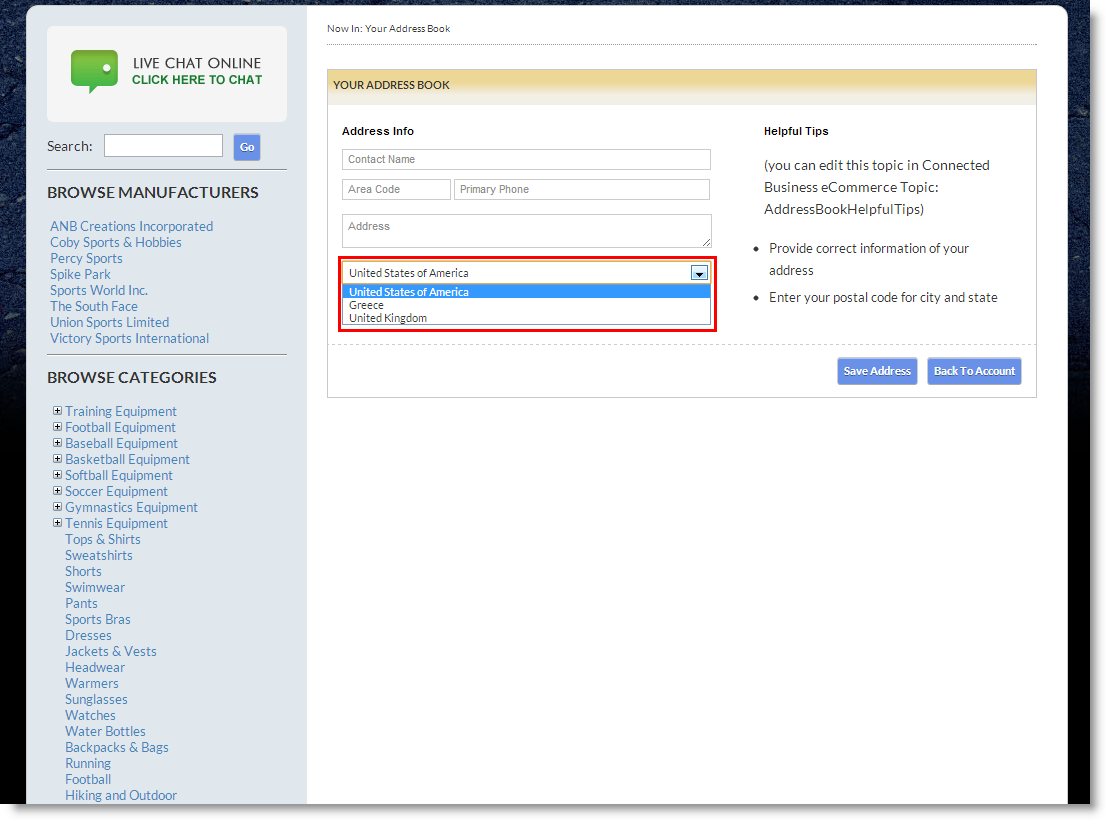Click the Area Code input field
Viewport: 1106px width, 820px height.
click(x=396, y=190)
